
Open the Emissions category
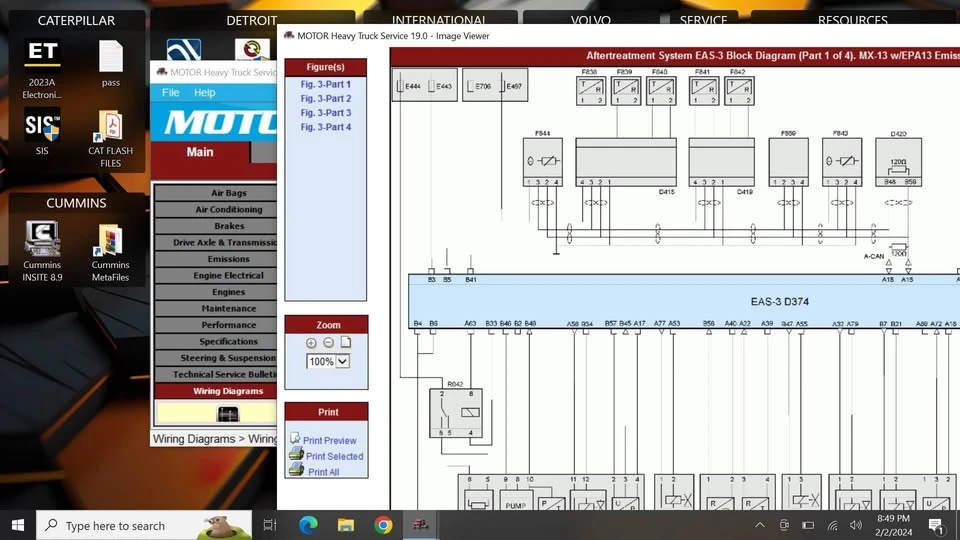click(216, 259)
